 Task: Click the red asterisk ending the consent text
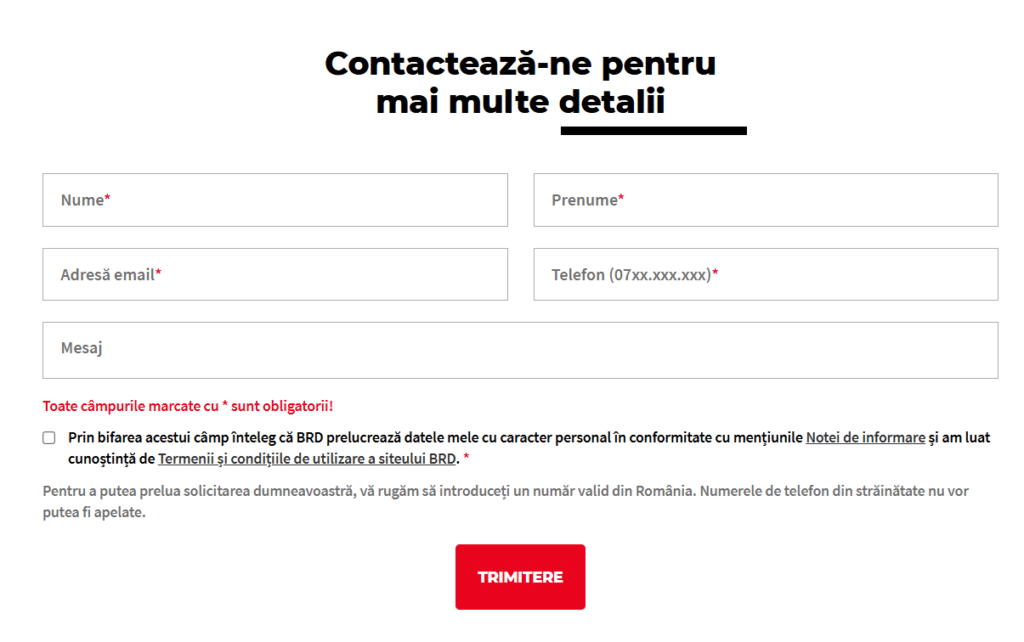click(466, 459)
